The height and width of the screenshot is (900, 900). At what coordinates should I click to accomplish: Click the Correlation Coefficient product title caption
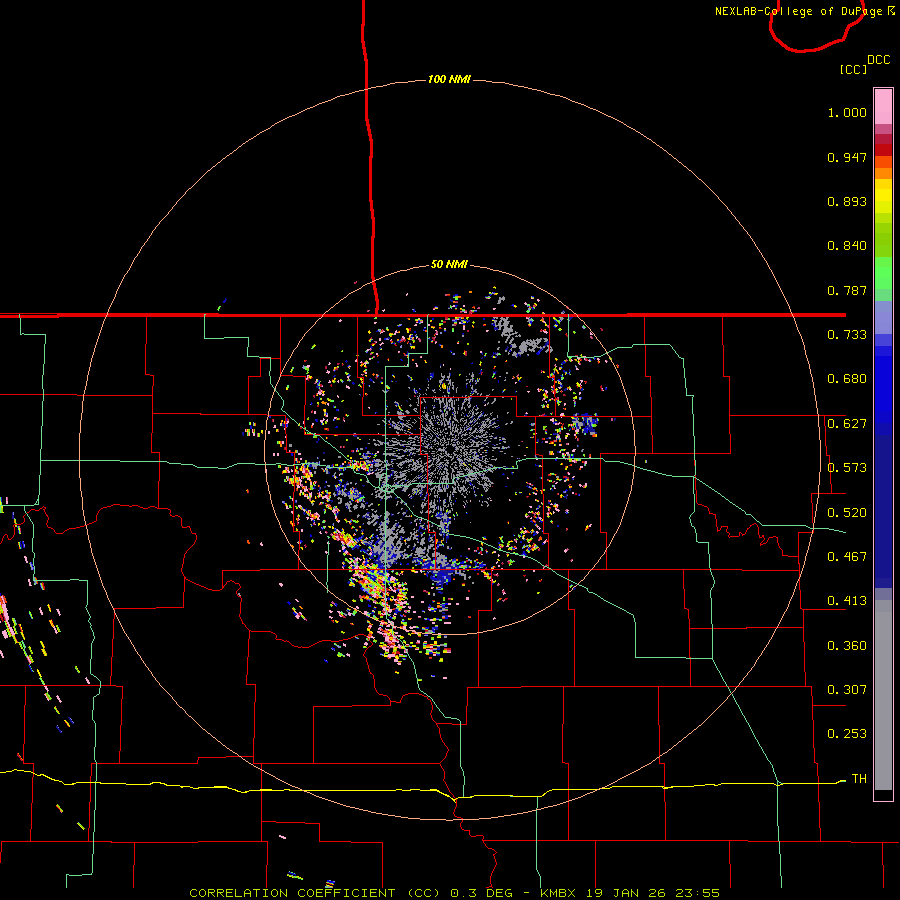[x=454, y=893]
